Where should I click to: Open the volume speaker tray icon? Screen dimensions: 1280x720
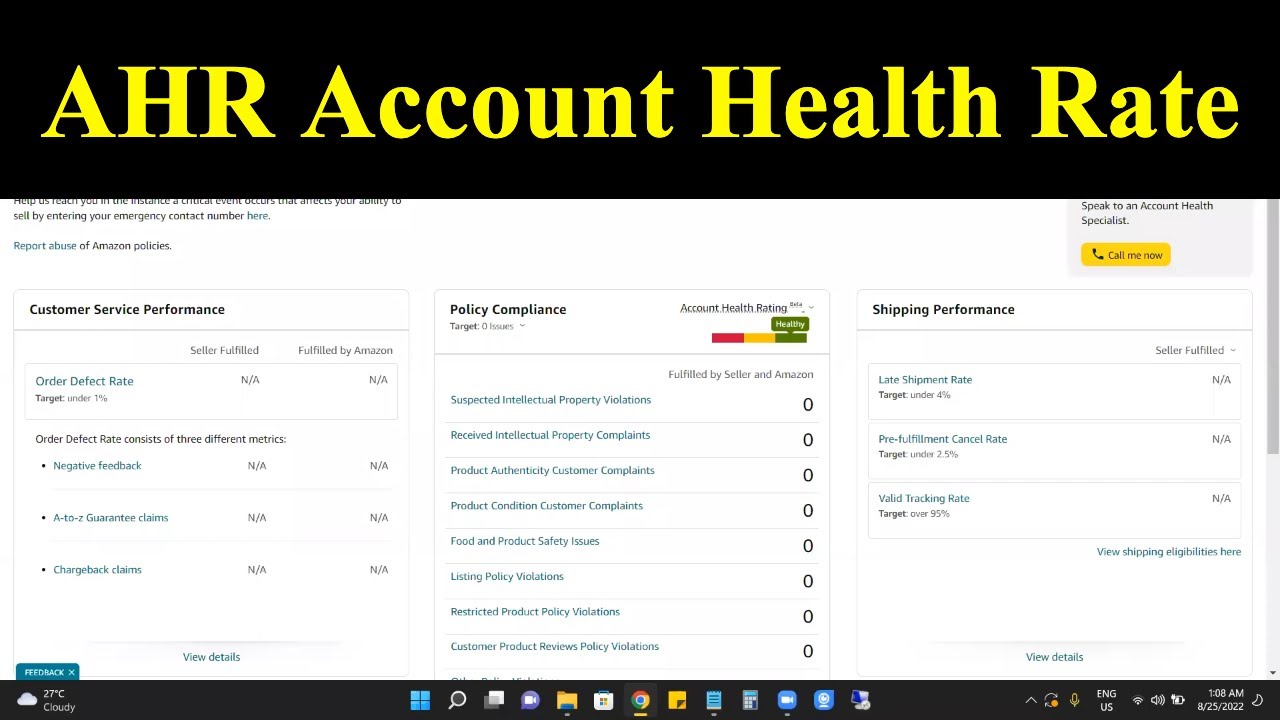tap(1157, 700)
